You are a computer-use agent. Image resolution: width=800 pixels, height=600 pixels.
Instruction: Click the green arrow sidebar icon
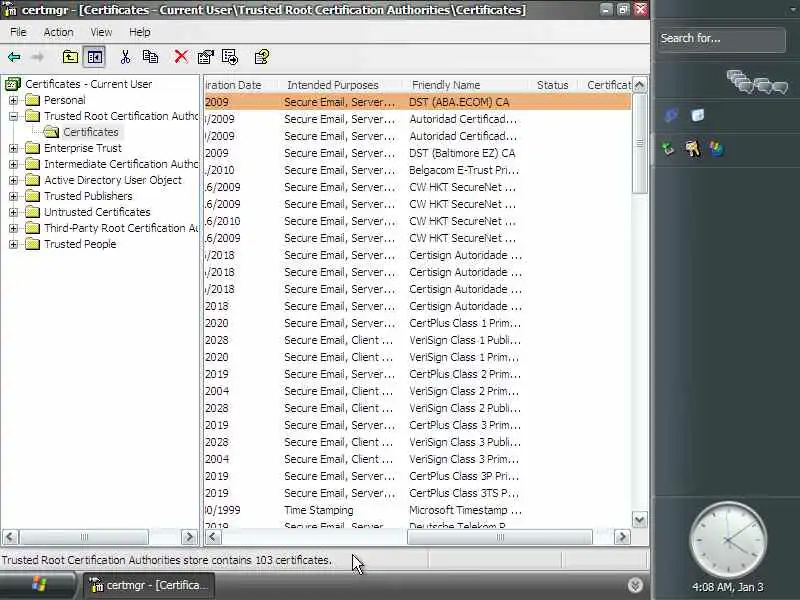point(668,149)
